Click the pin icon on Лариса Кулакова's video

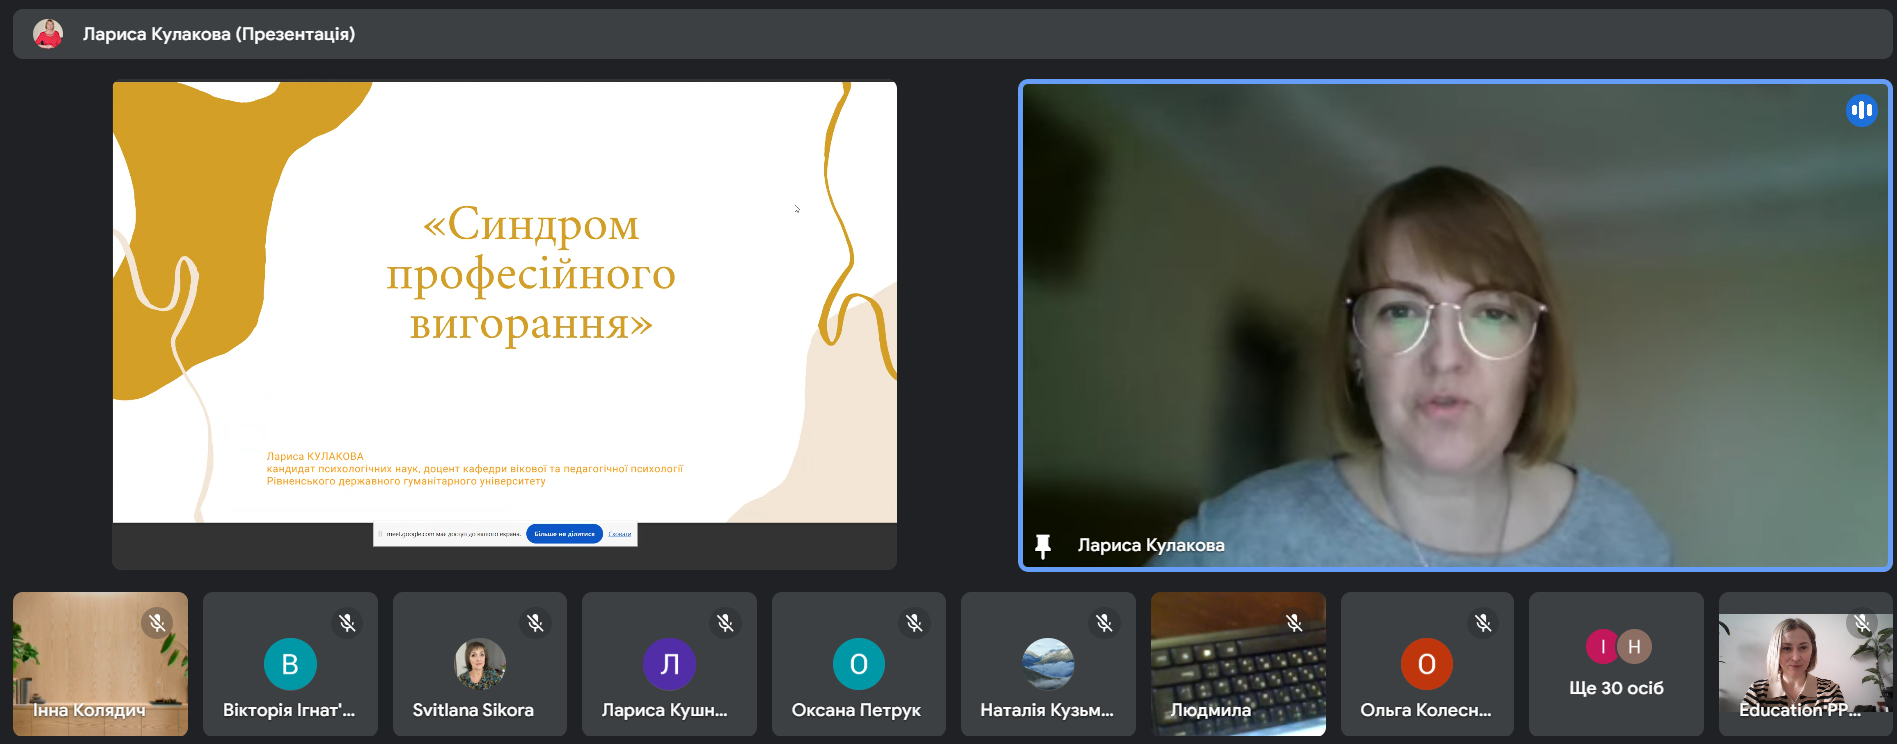tap(1042, 546)
